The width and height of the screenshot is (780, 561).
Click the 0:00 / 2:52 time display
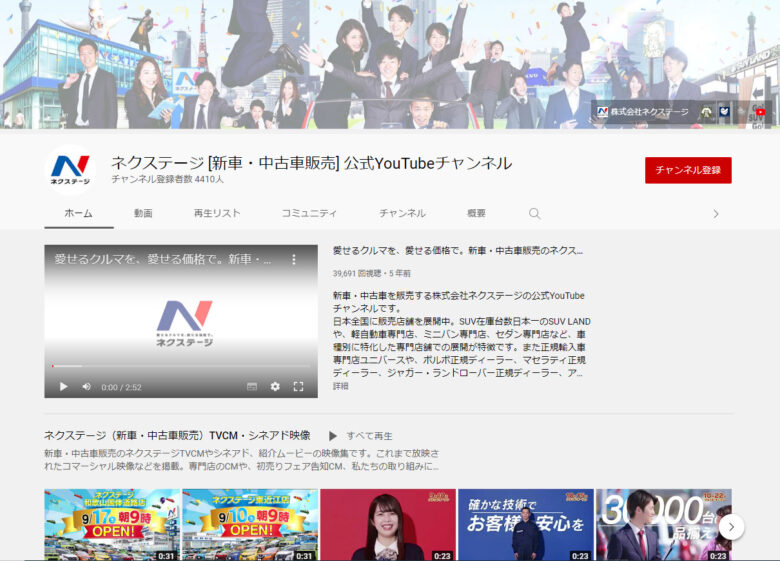pos(121,387)
